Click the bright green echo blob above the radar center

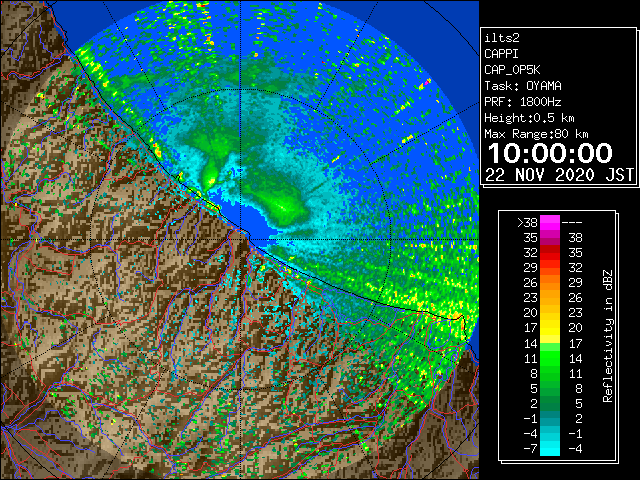(x=284, y=206)
